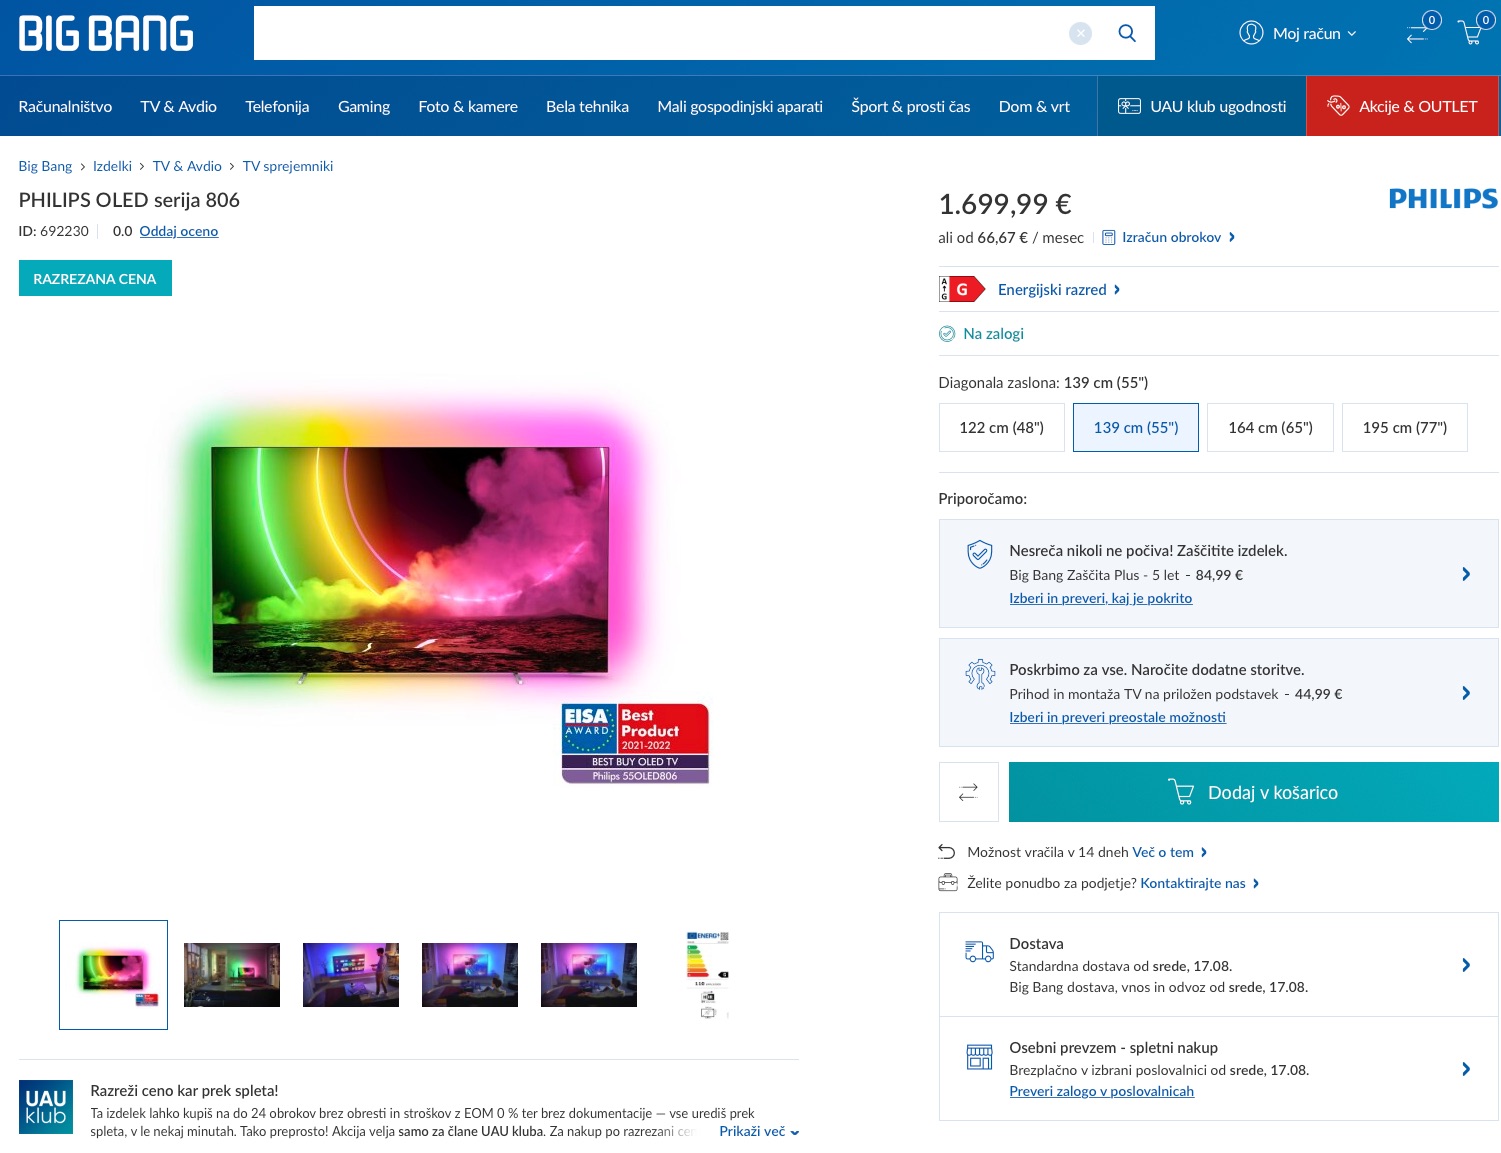Click the briefcase business offer icon
This screenshot has height=1153, width=1501.
[948, 883]
